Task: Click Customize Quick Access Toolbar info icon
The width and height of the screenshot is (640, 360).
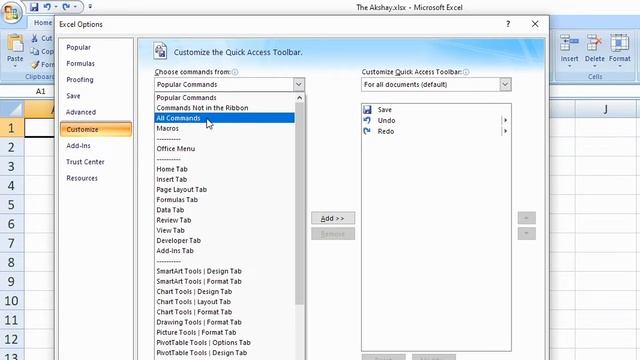Action: click(466, 72)
